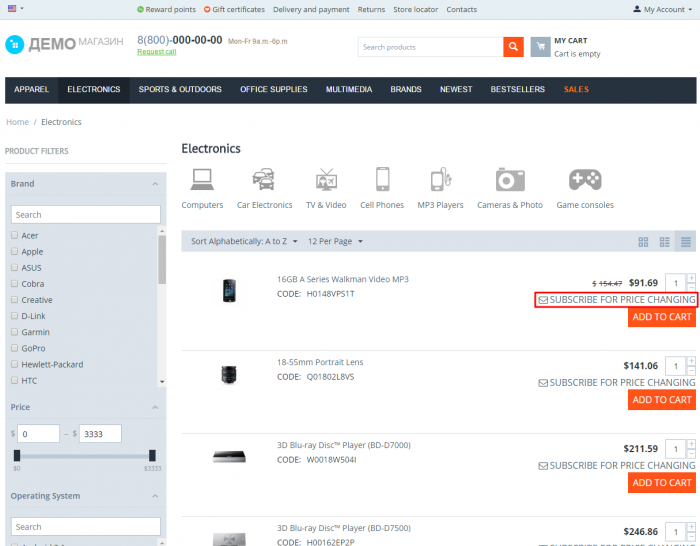Viewport: 700px width, 546px height.
Task: Open Office Supplies menu
Action: [274, 90]
